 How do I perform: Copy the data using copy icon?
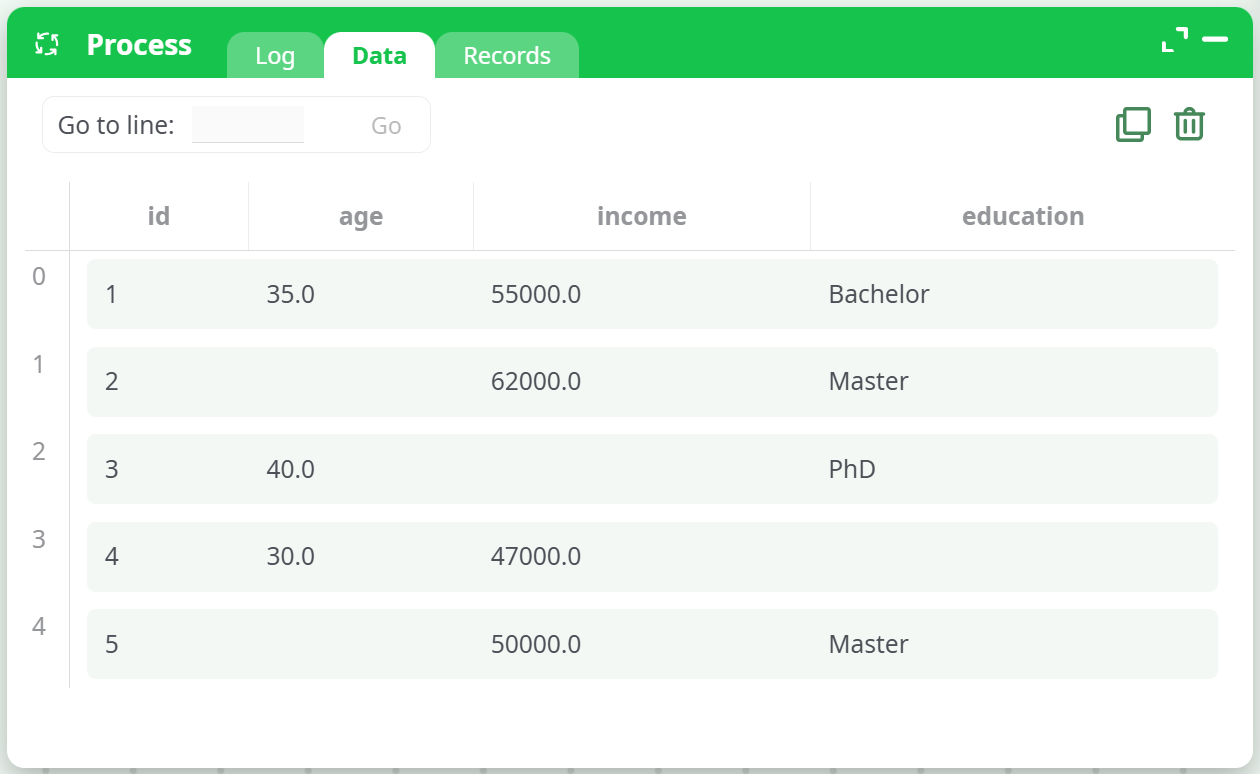pyautogui.click(x=1133, y=125)
